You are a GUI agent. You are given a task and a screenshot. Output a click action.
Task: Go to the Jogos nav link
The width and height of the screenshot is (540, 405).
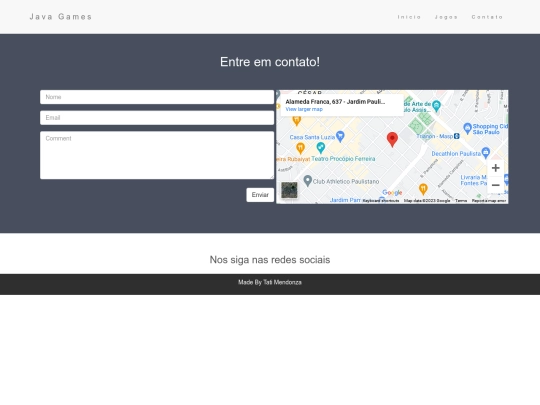446,17
